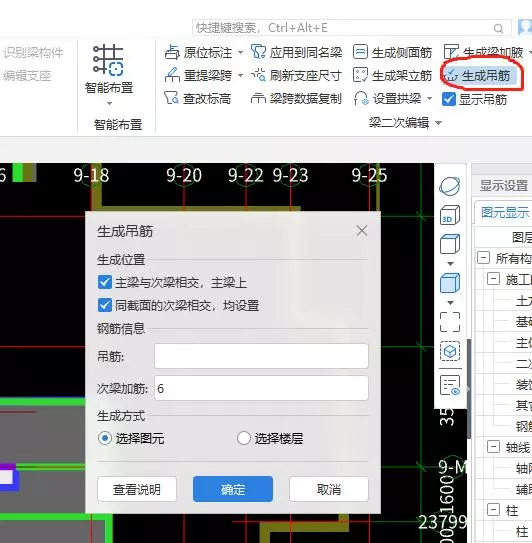Click axis label 9-20 in drawing

tap(184, 175)
